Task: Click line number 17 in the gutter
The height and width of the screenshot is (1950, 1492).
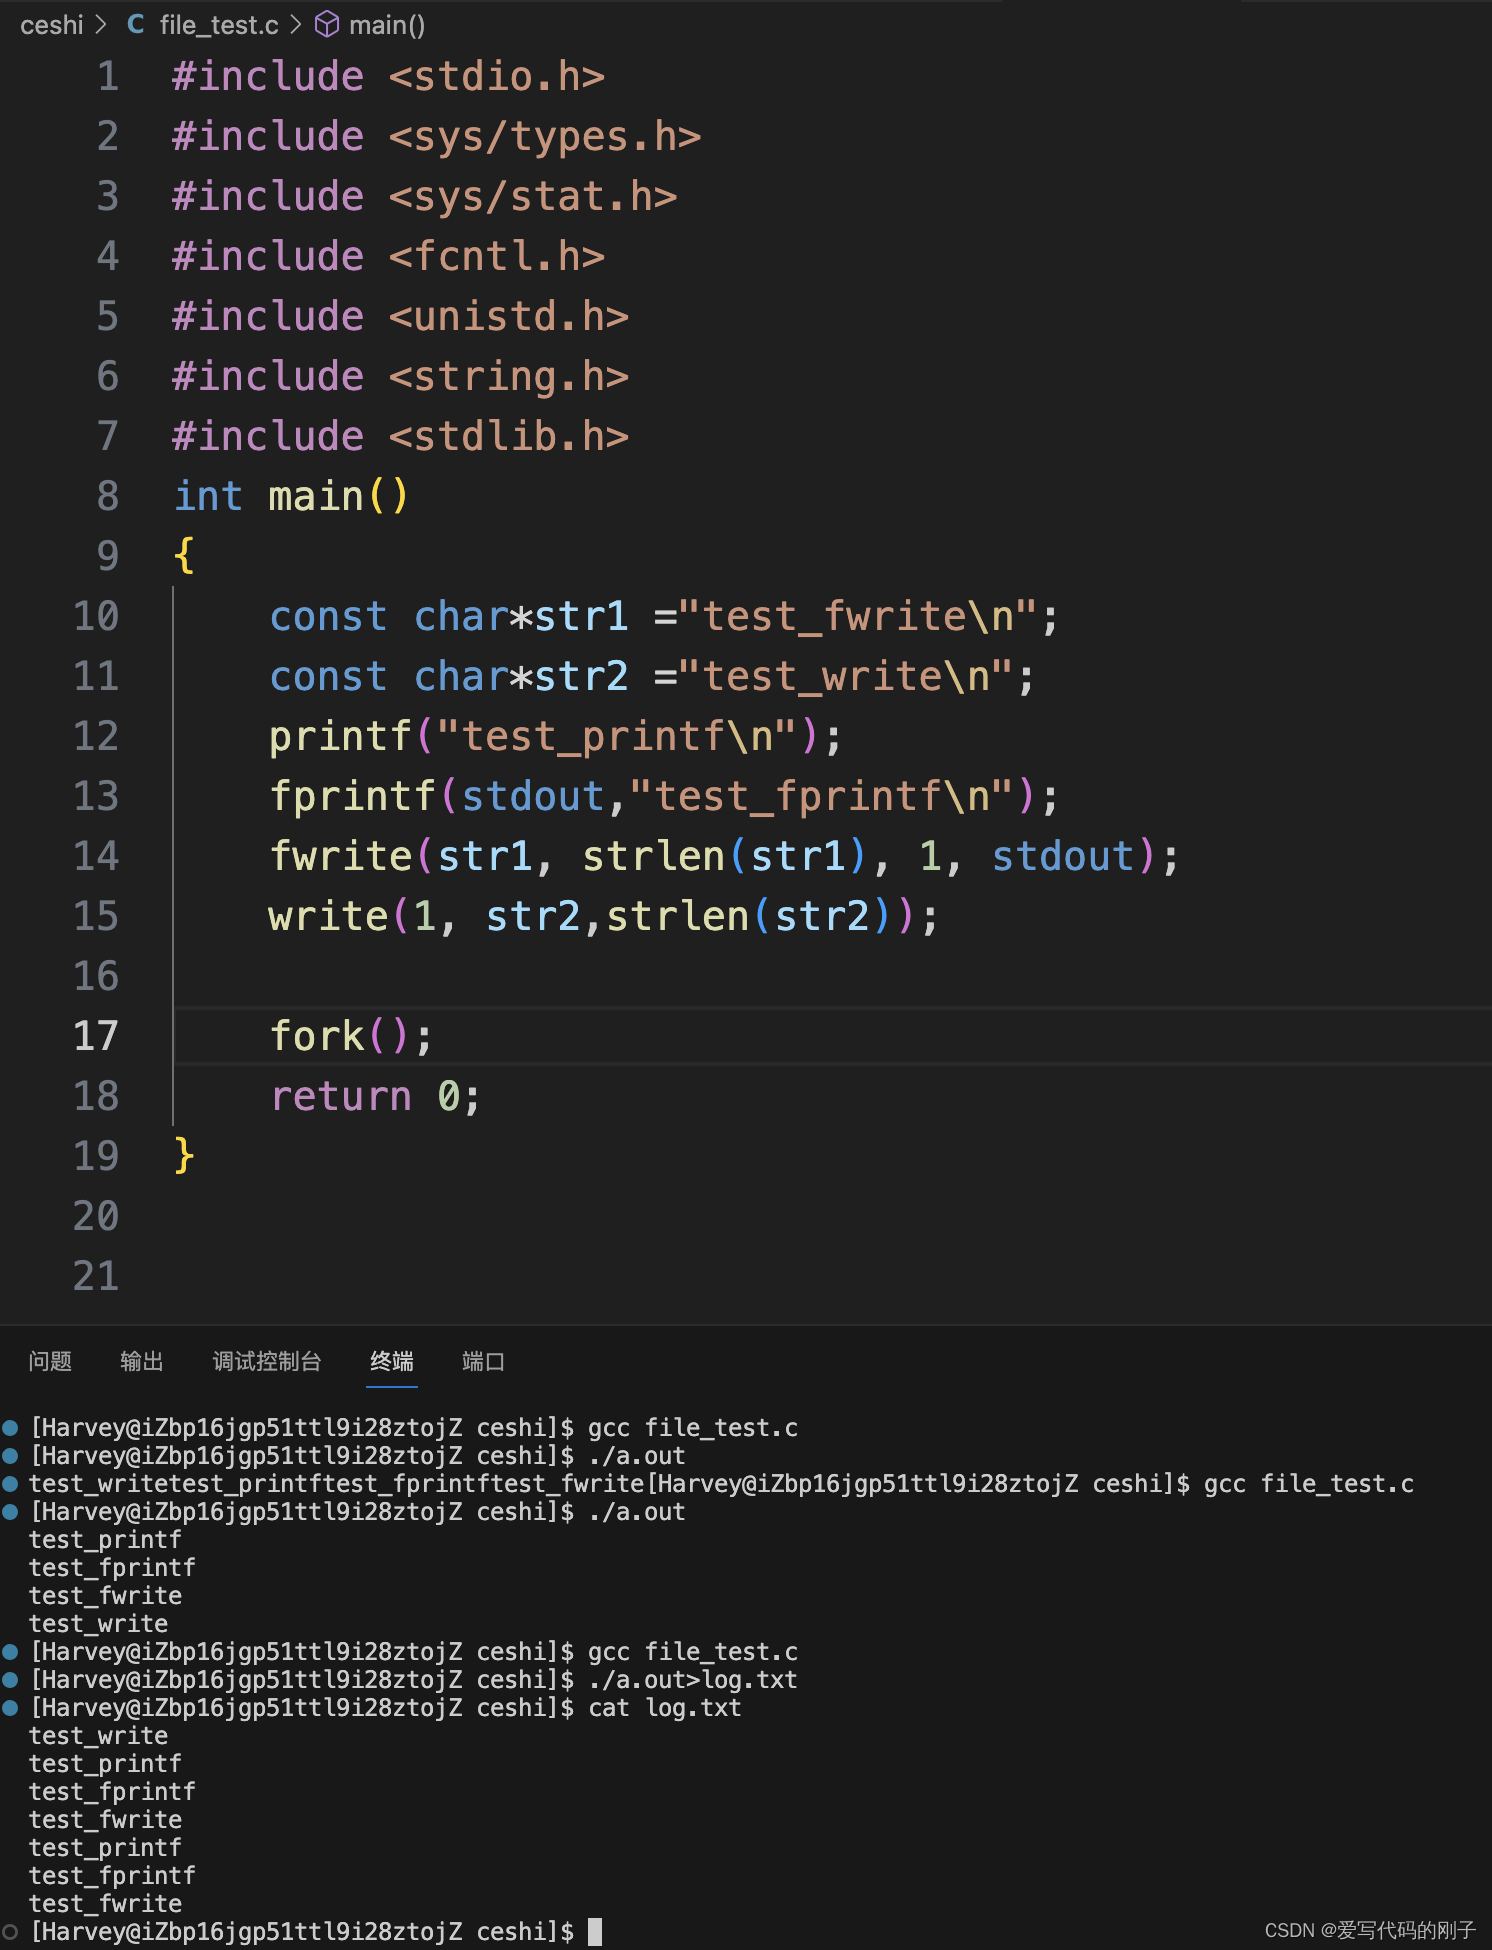Action: click(96, 1036)
